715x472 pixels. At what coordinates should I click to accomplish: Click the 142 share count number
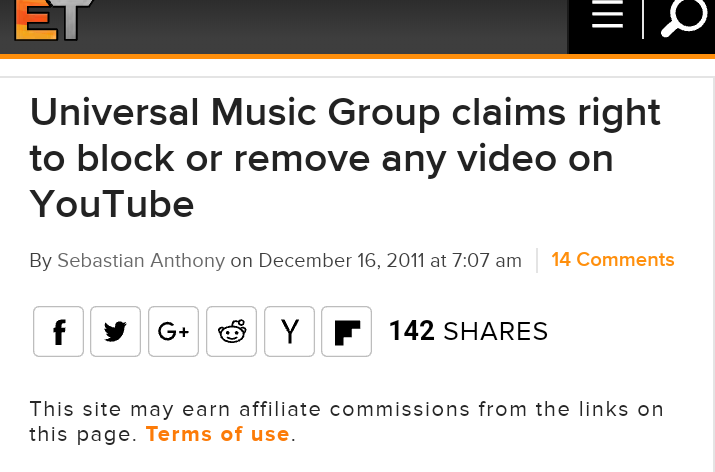pyautogui.click(x=412, y=331)
